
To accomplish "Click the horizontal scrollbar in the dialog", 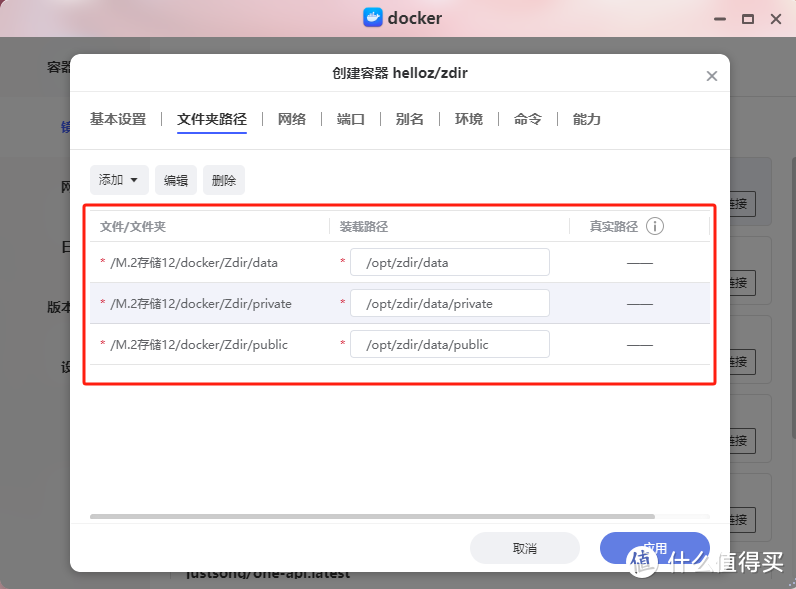I will pyautogui.click(x=372, y=516).
